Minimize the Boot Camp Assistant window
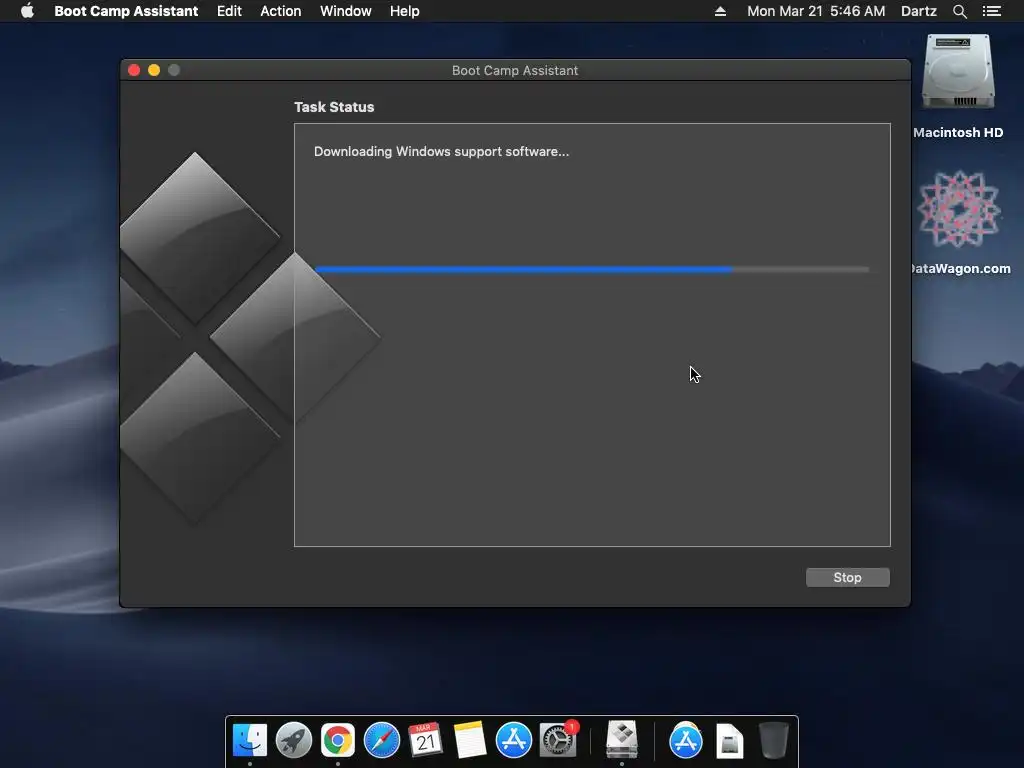 point(154,70)
